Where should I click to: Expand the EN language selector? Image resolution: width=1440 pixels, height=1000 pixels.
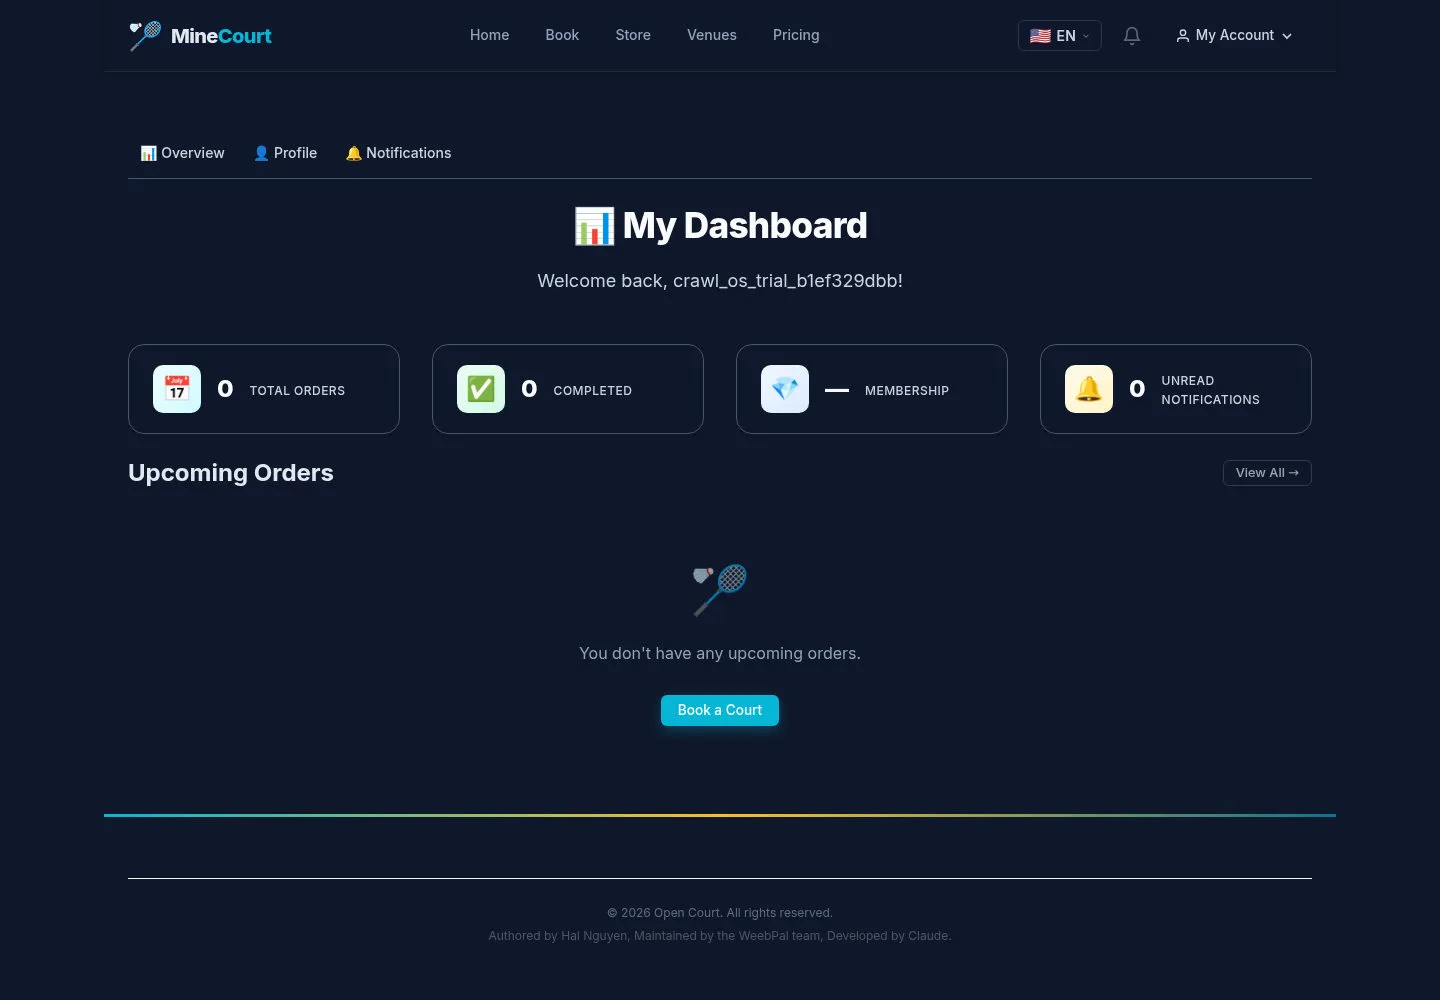point(1060,36)
